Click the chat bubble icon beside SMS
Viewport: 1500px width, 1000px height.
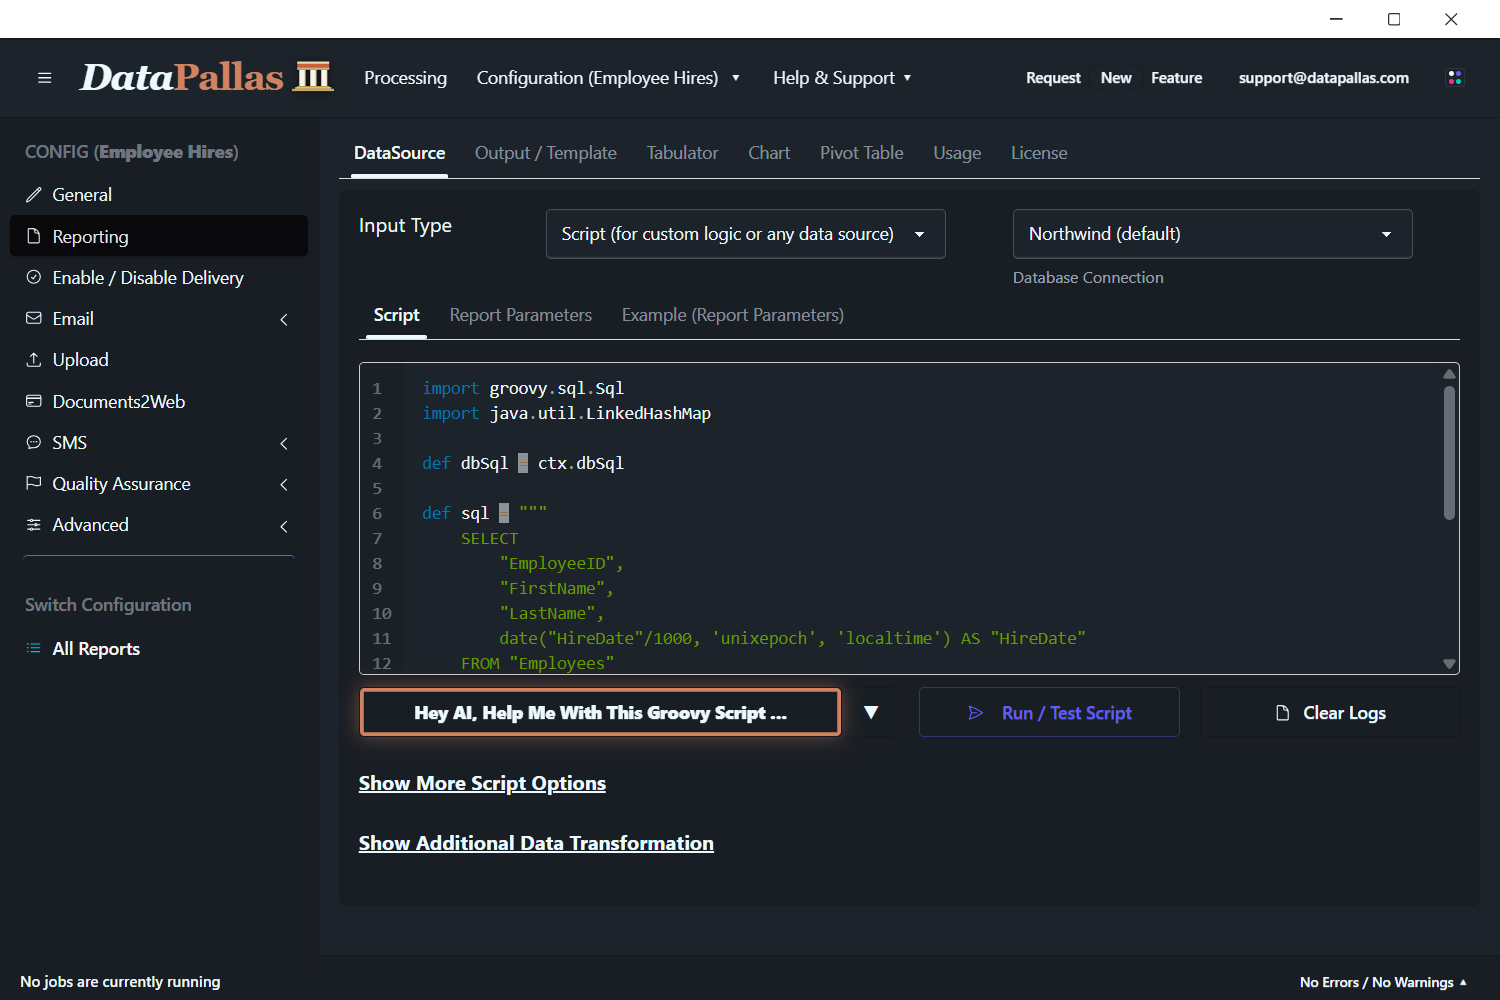(34, 442)
